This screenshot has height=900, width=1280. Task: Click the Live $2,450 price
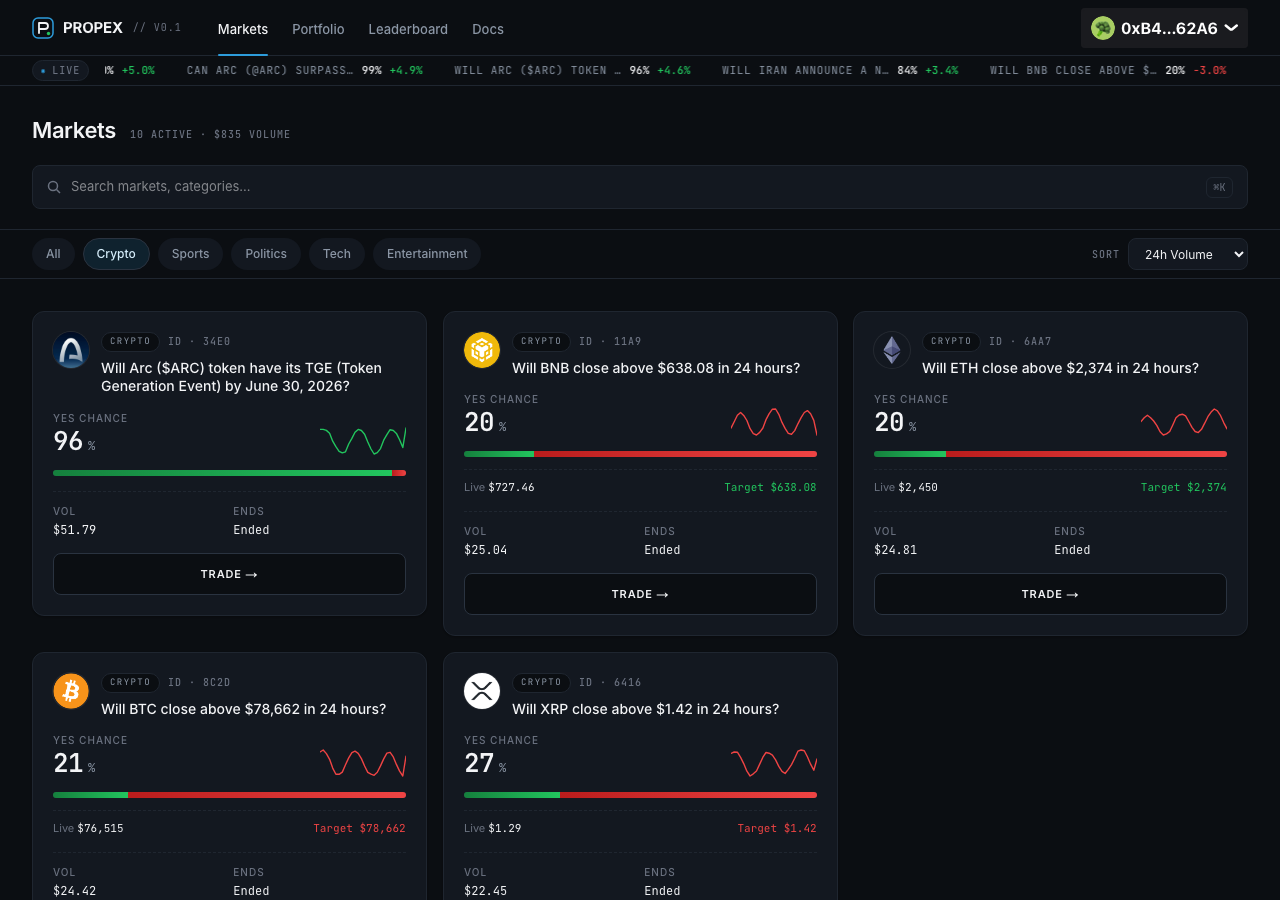(906, 488)
